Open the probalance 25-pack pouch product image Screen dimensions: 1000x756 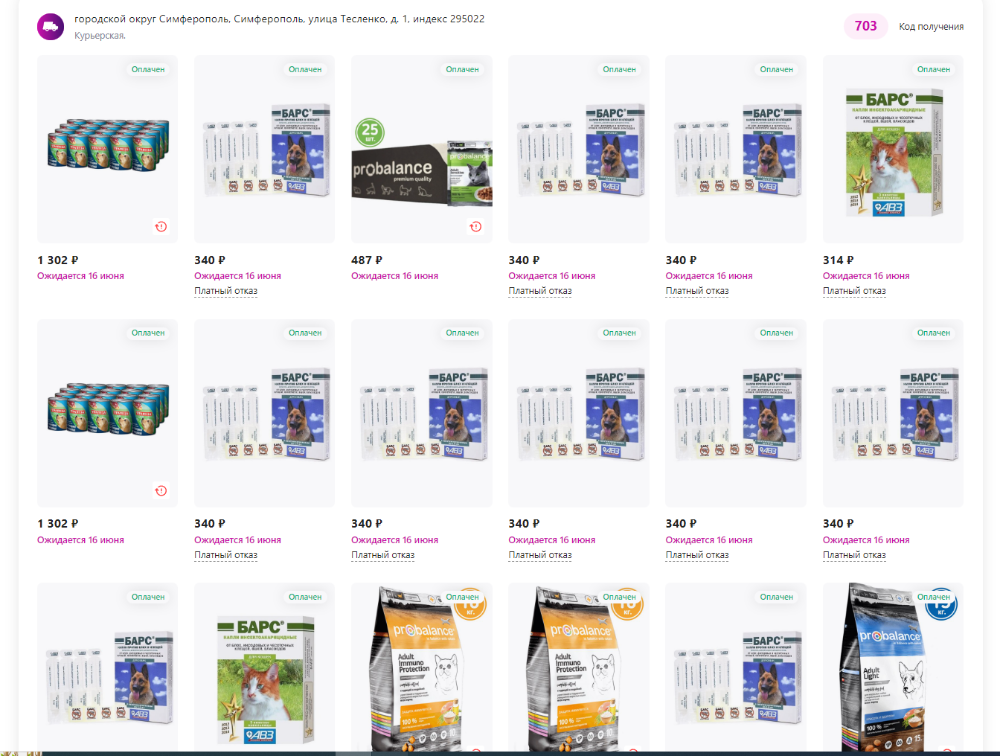pyautogui.click(x=422, y=149)
